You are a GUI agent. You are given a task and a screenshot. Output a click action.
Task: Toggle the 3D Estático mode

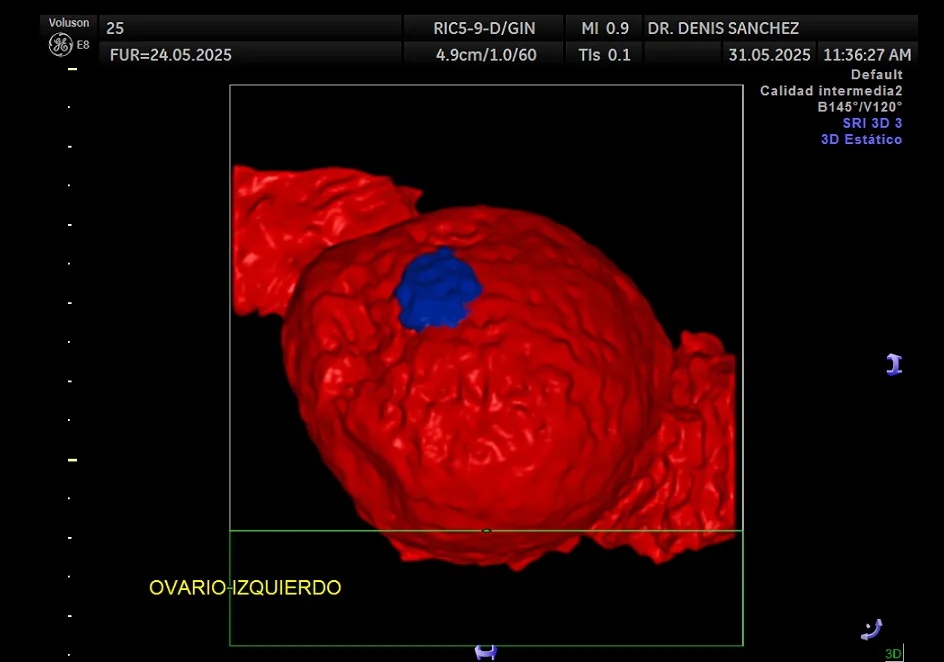tap(862, 139)
